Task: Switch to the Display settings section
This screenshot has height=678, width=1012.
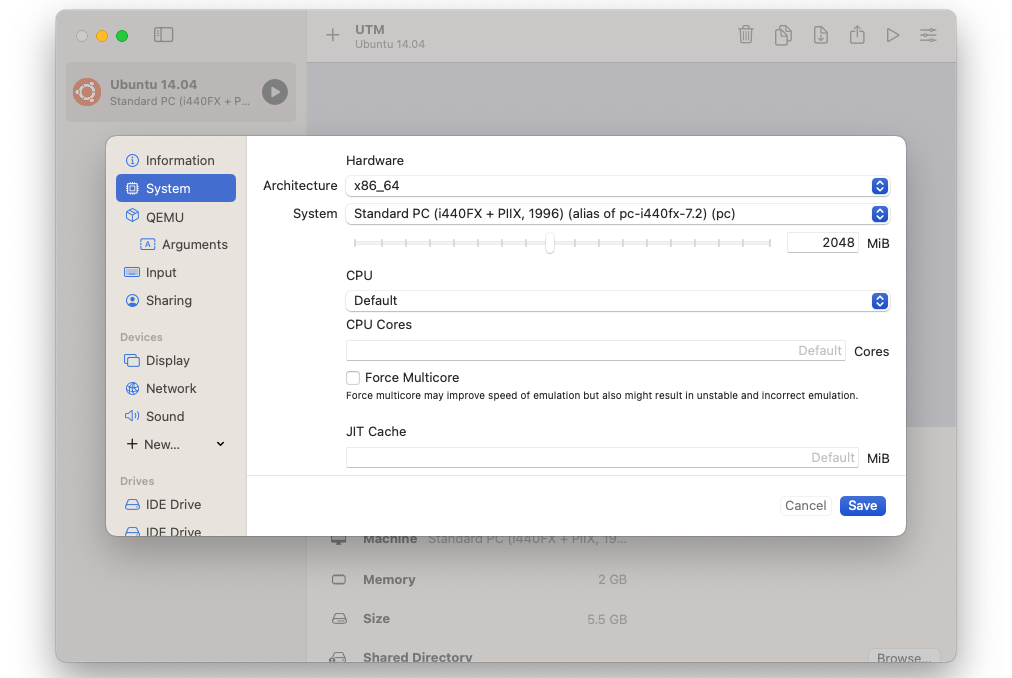Action: point(167,361)
